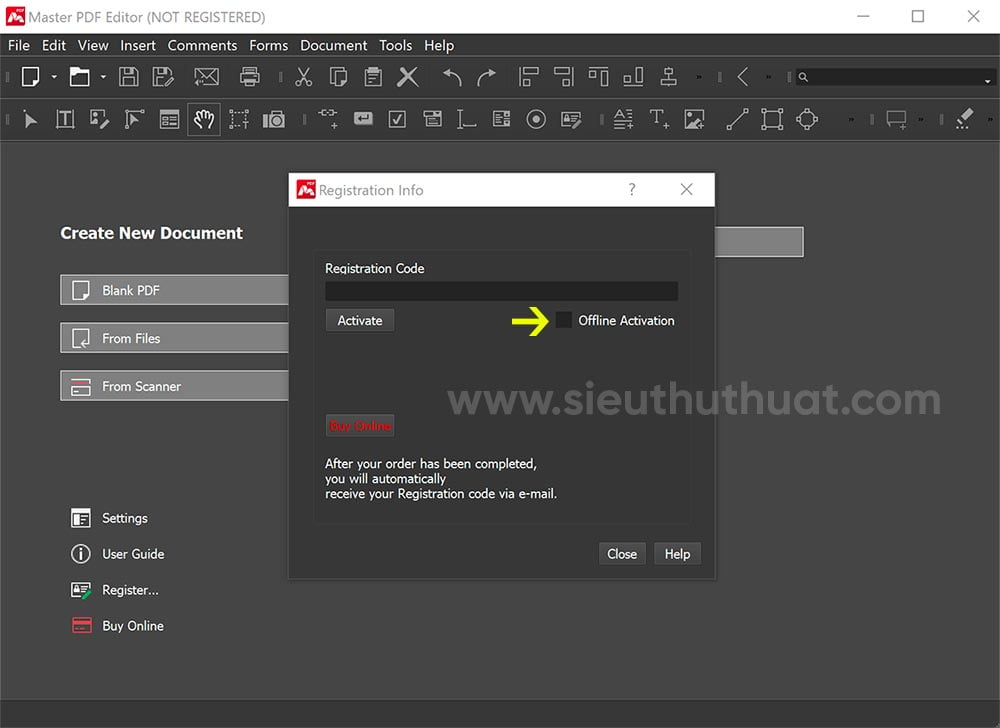Select the arrow Select tool
Image resolution: width=1000 pixels, height=728 pixels.
pos(30,119)
